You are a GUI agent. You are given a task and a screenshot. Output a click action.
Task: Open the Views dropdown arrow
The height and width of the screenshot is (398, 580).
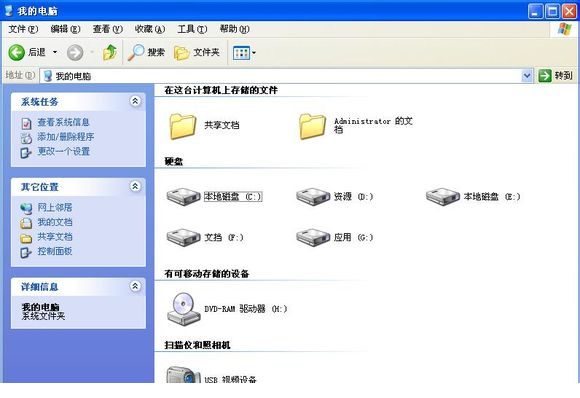click(x=254, y=53)
